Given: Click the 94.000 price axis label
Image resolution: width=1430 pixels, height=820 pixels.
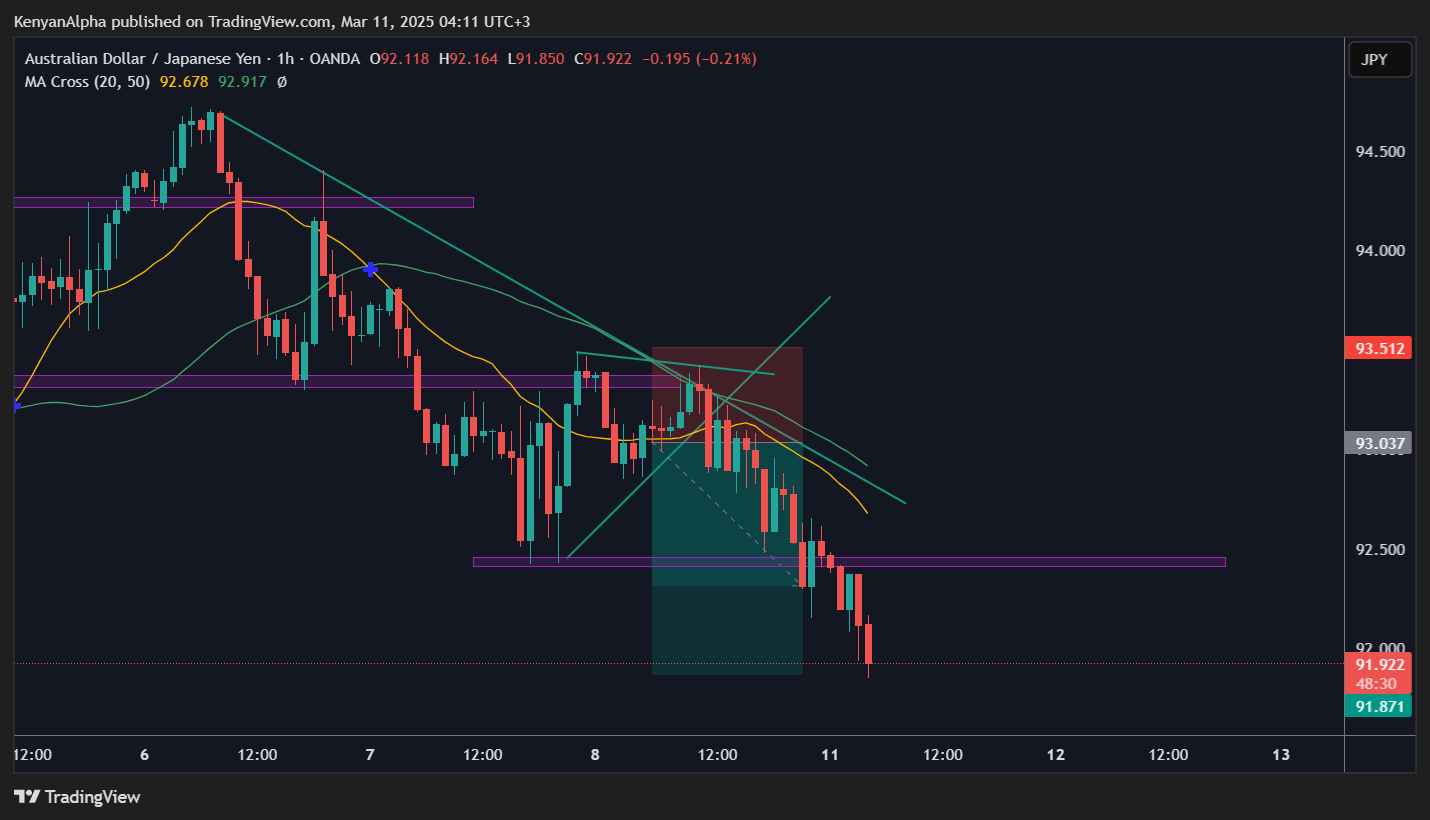Looking at the screenshot, I should pyautogui.click(x=1380, y=250).
